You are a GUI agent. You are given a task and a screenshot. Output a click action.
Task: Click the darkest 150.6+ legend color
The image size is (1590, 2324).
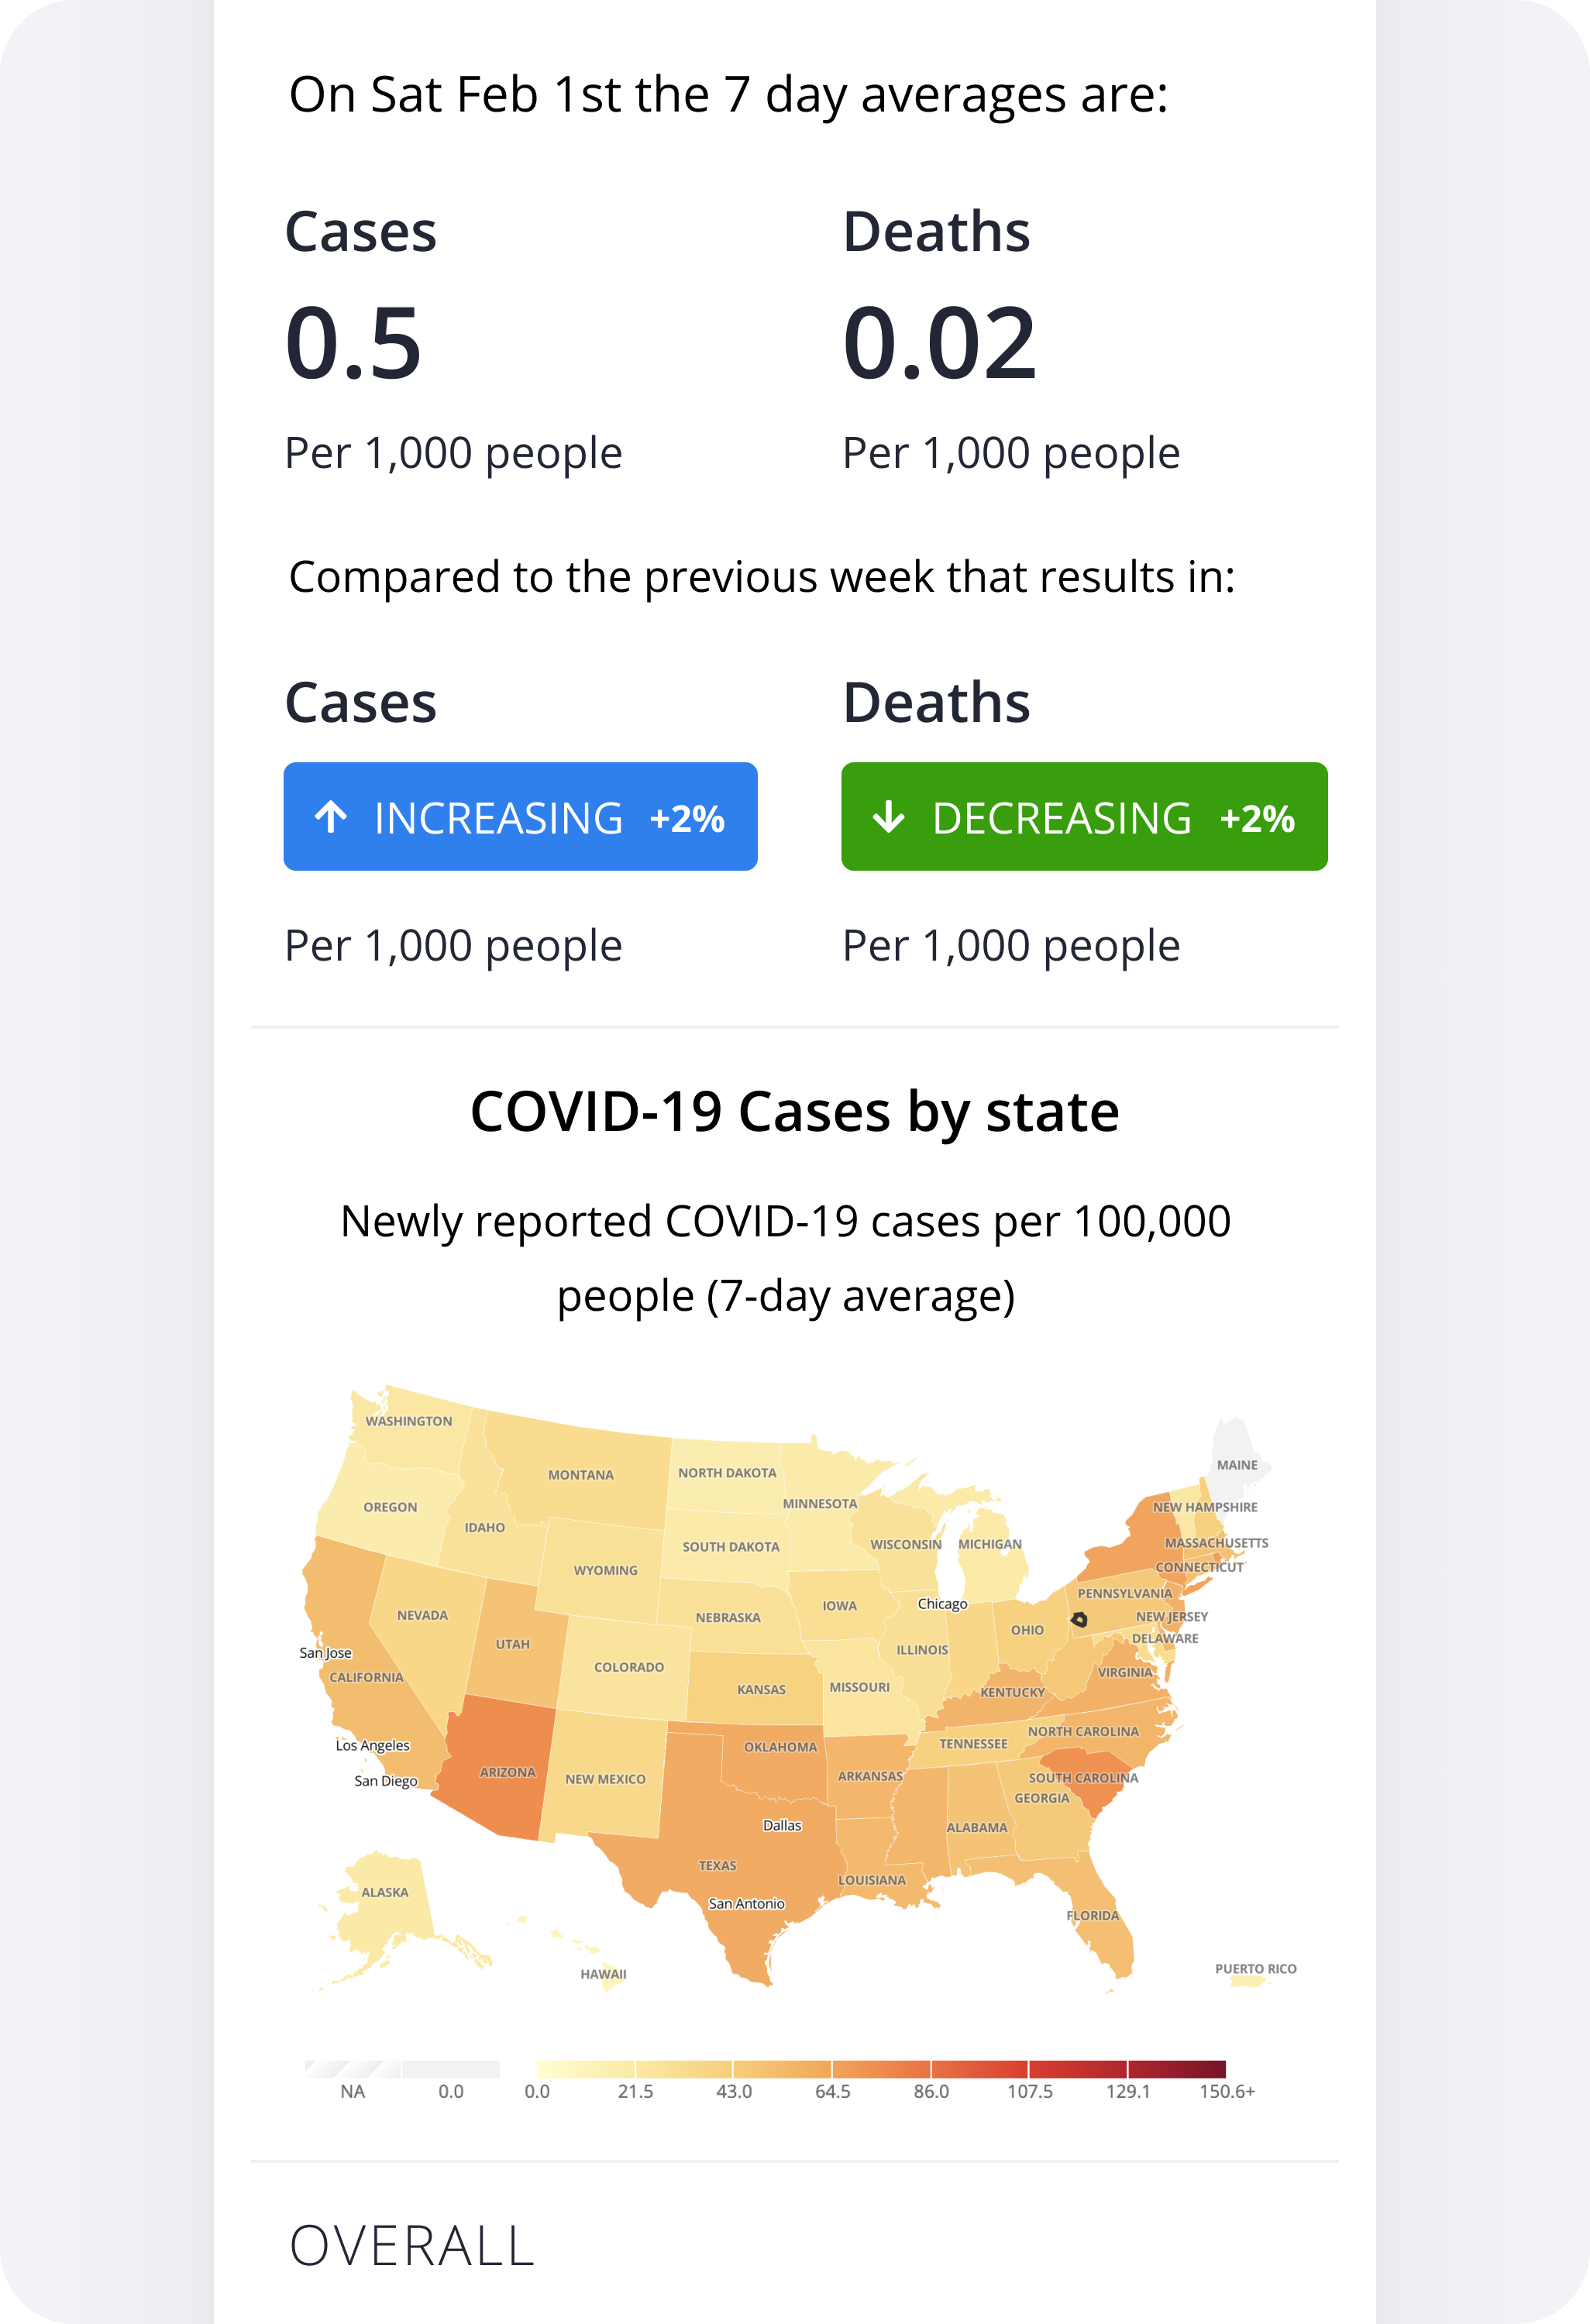(x=1177, y=2069)
